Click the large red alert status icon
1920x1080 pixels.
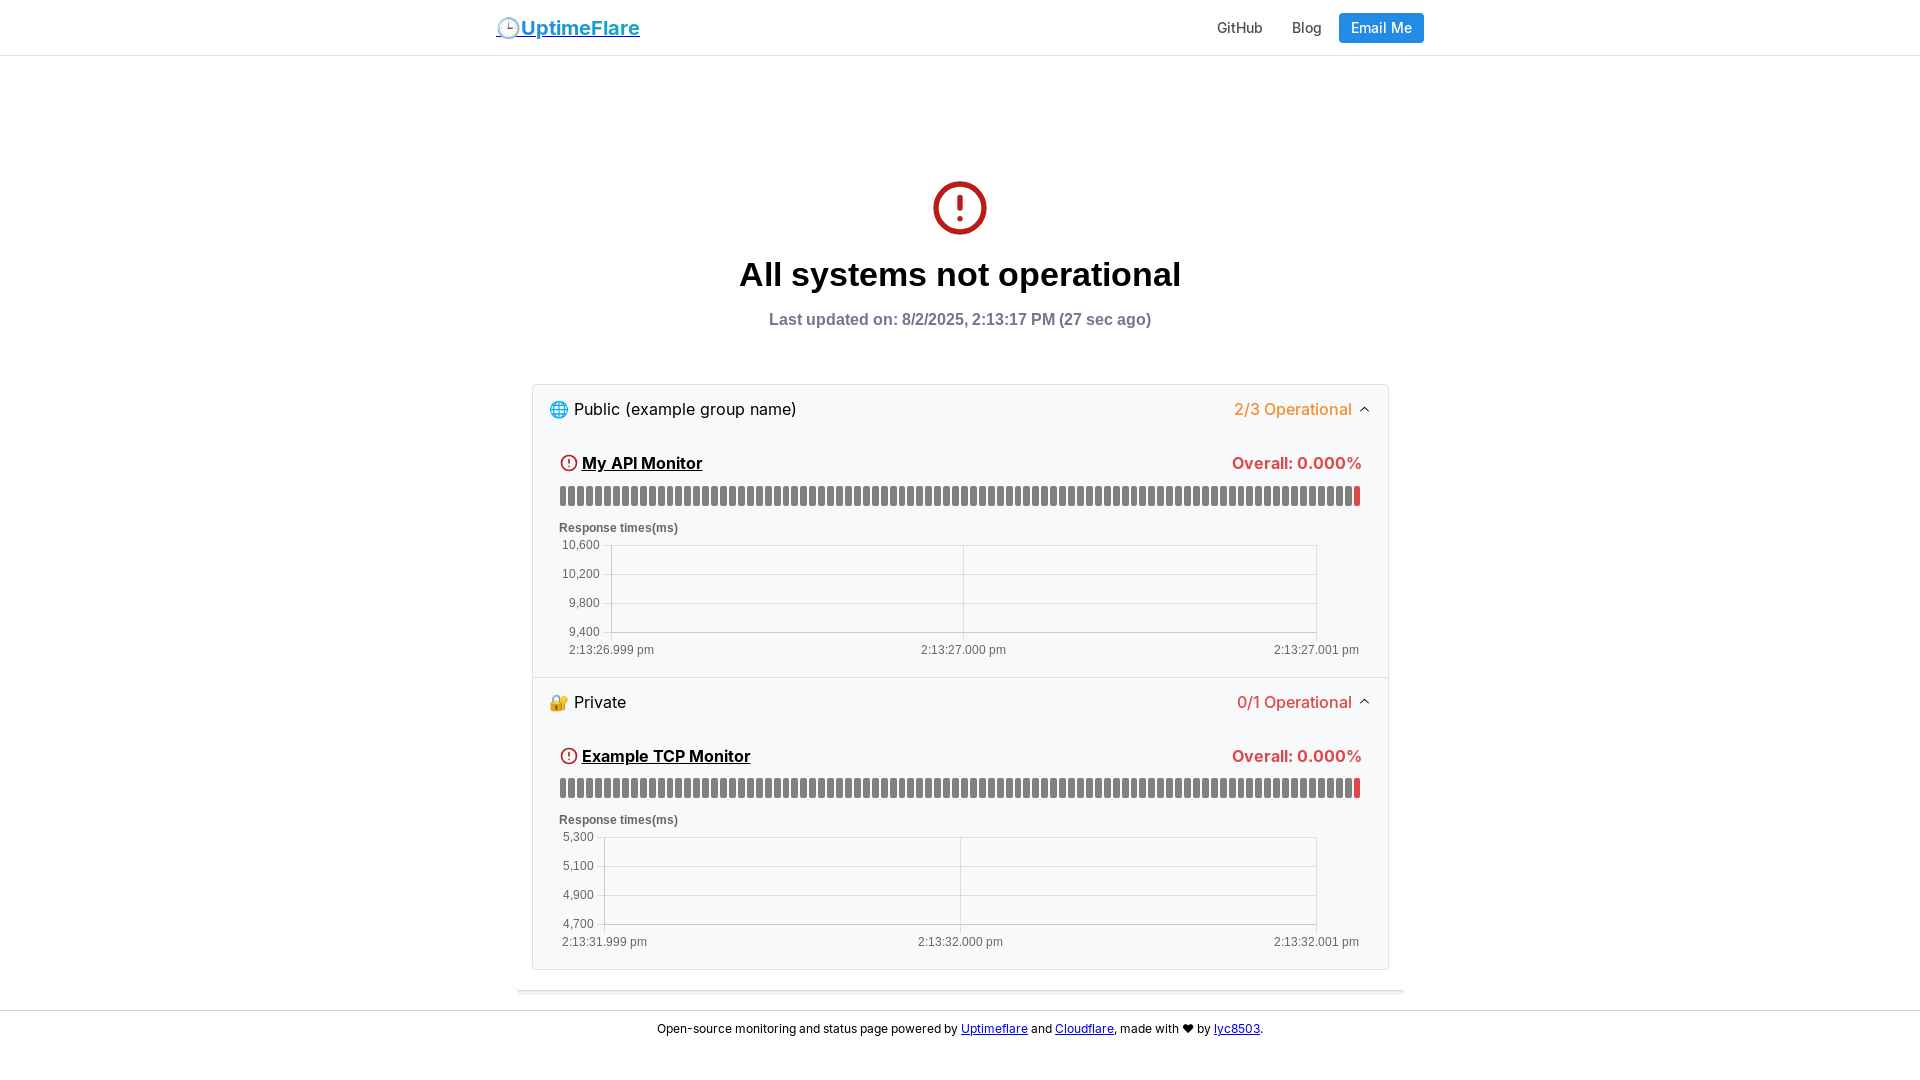coord(960,208)
